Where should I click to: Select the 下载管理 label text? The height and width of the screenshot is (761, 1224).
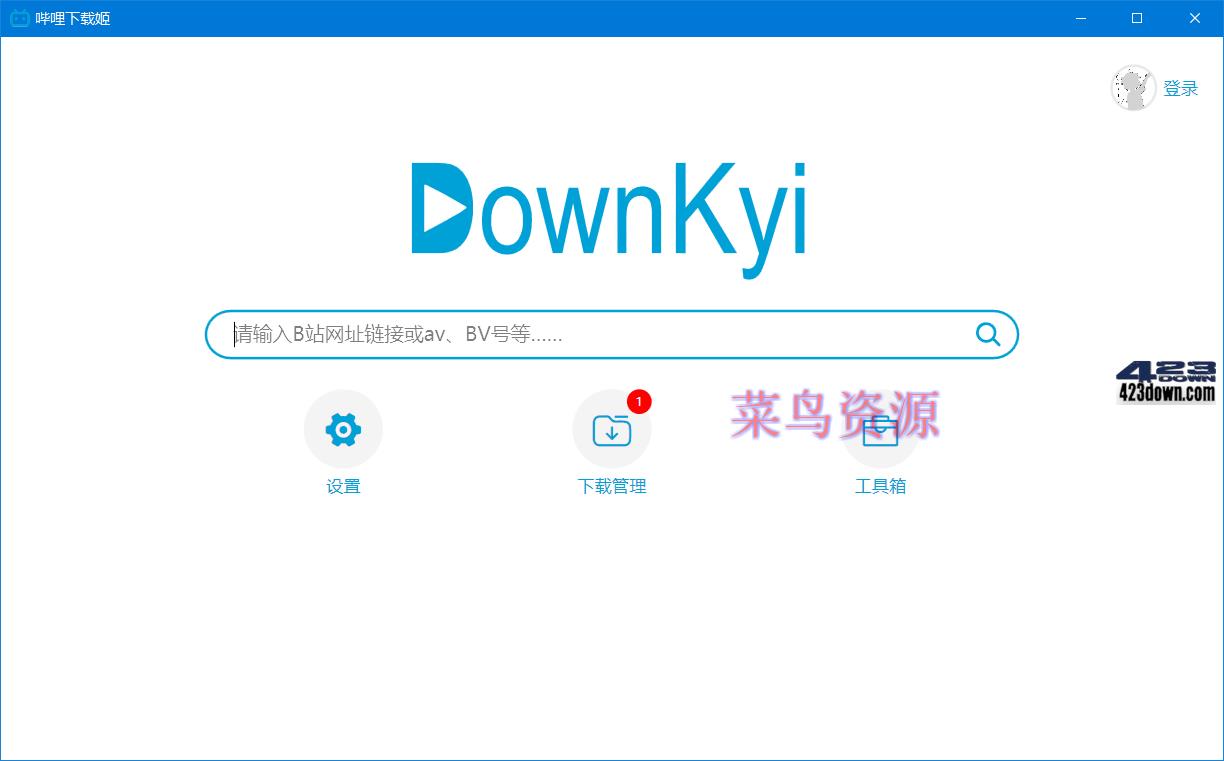pos(611,486)
